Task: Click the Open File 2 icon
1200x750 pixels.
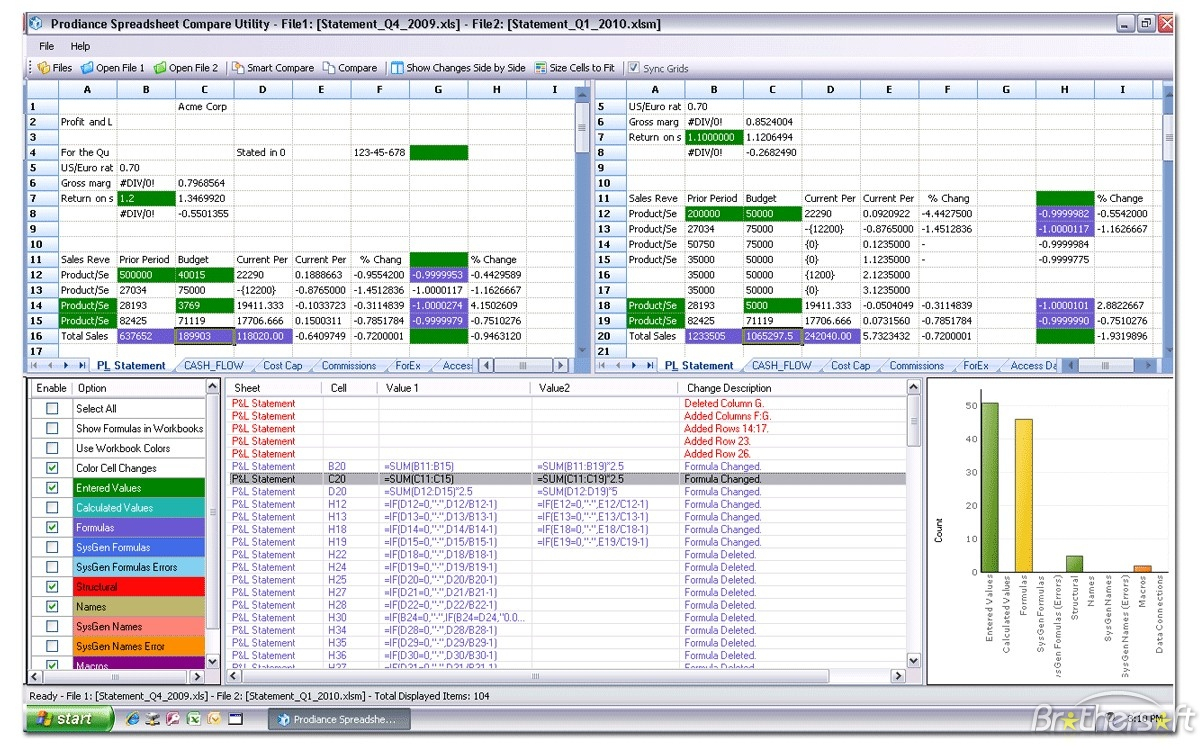Action: click(x=185, y=67)
